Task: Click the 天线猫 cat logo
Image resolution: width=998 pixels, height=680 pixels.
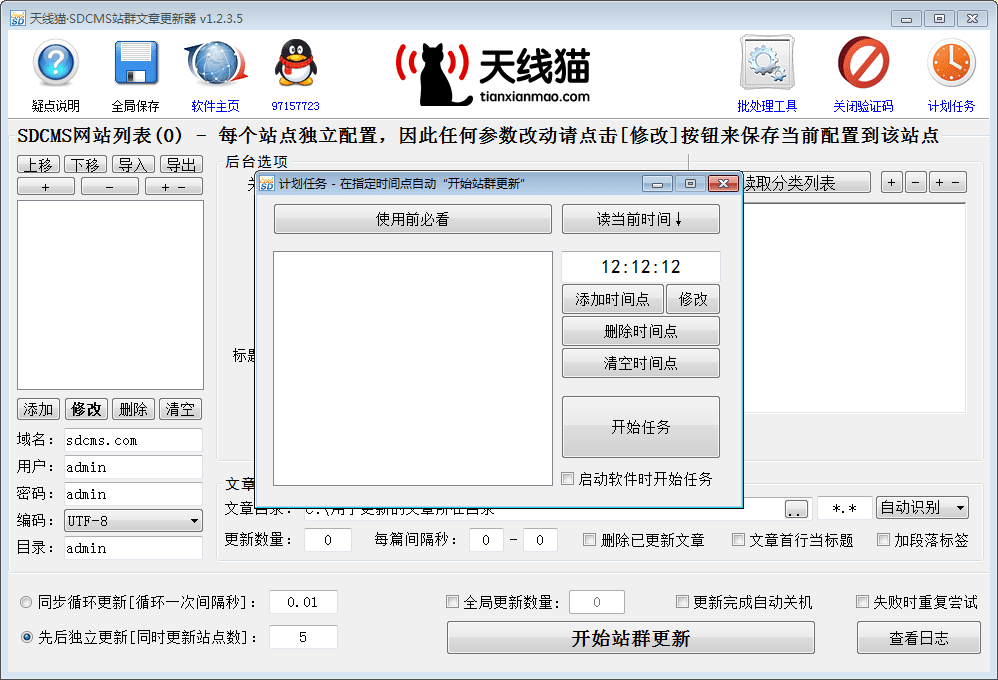Action: pos(493,74)
